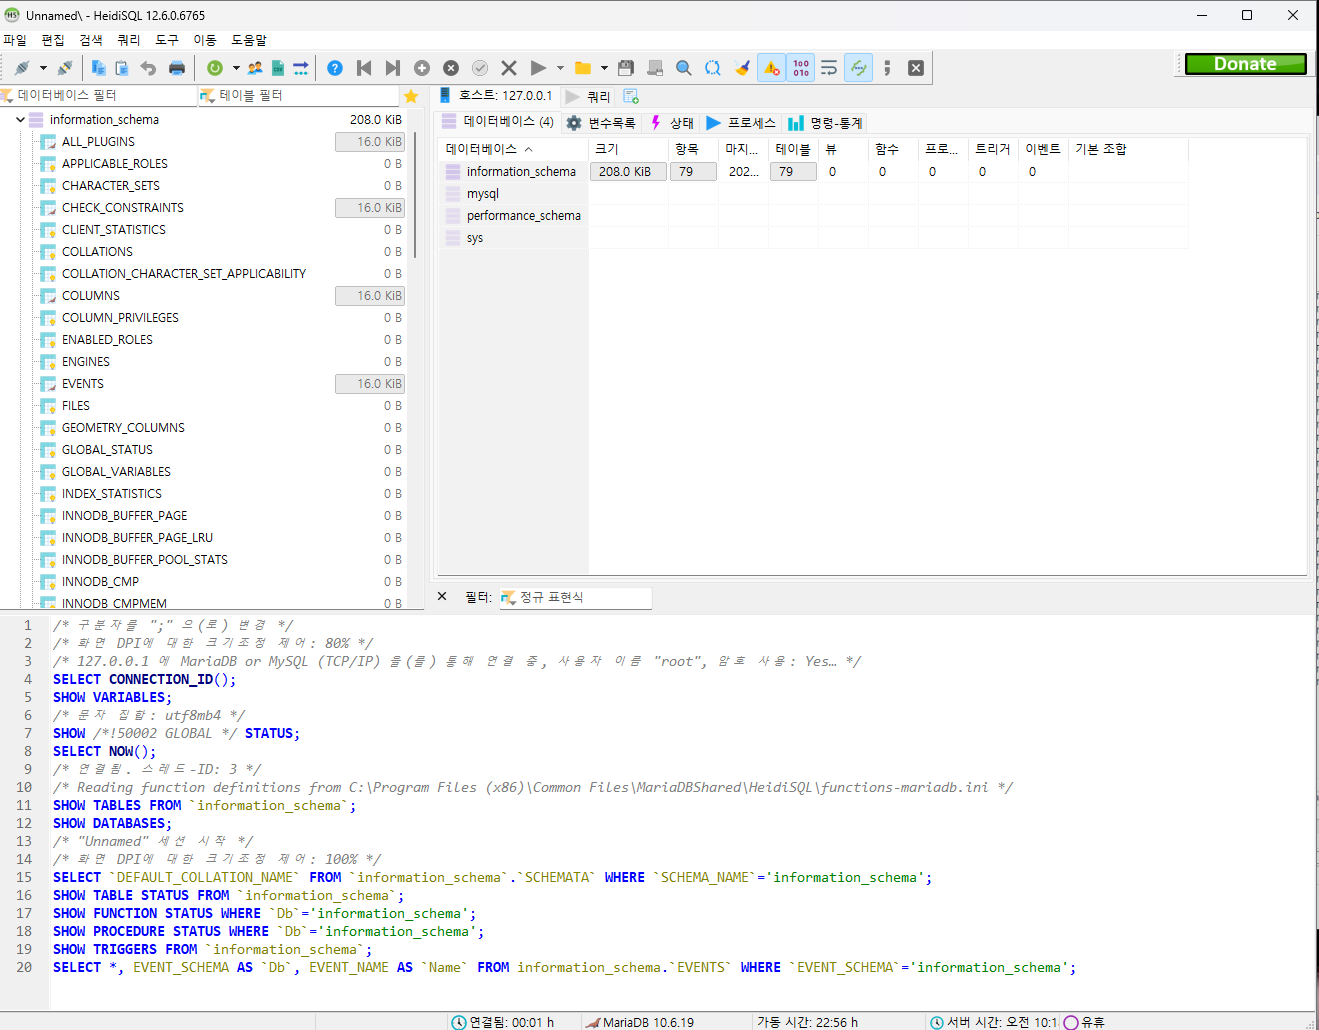The width and height of the screenshot is (1319, 1030).
Task: Select the ENGINES table in tree
Action: pos(86,362)
